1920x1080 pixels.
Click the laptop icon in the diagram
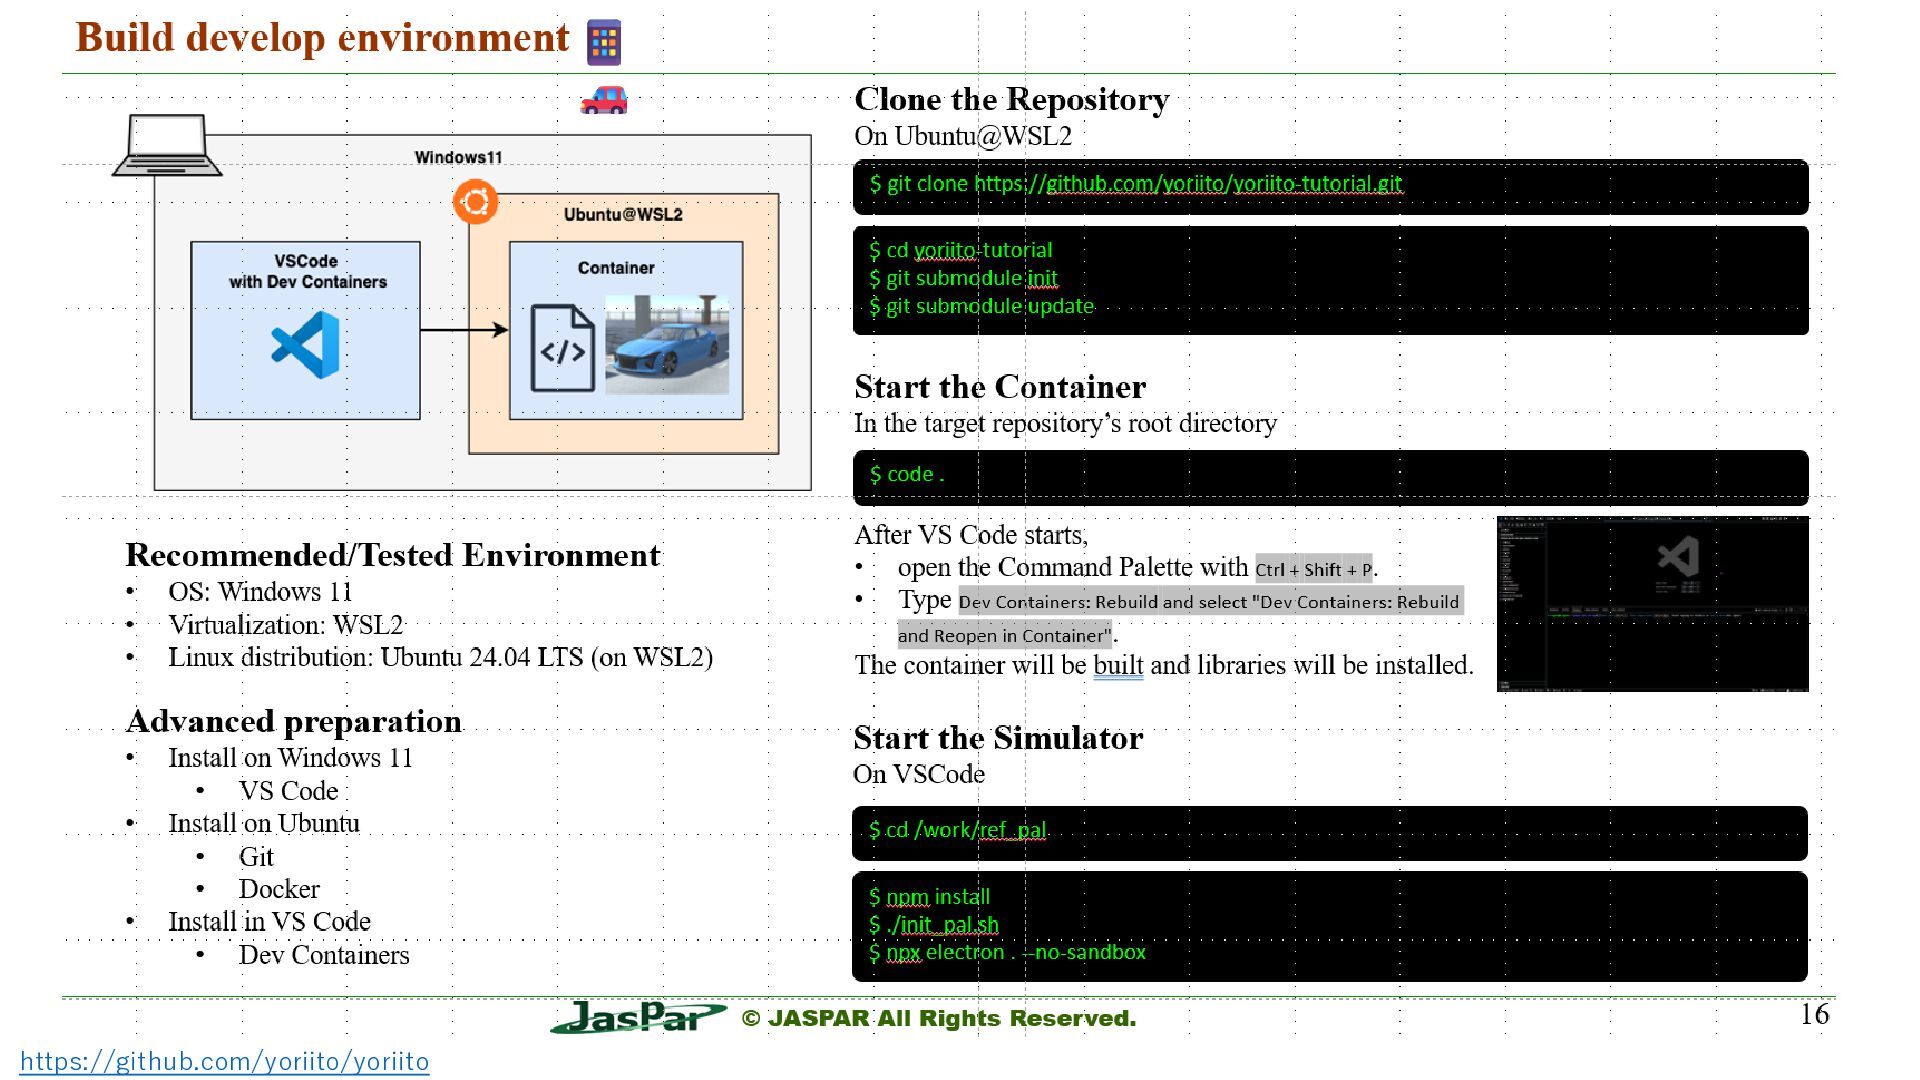[x=167, y=146]
